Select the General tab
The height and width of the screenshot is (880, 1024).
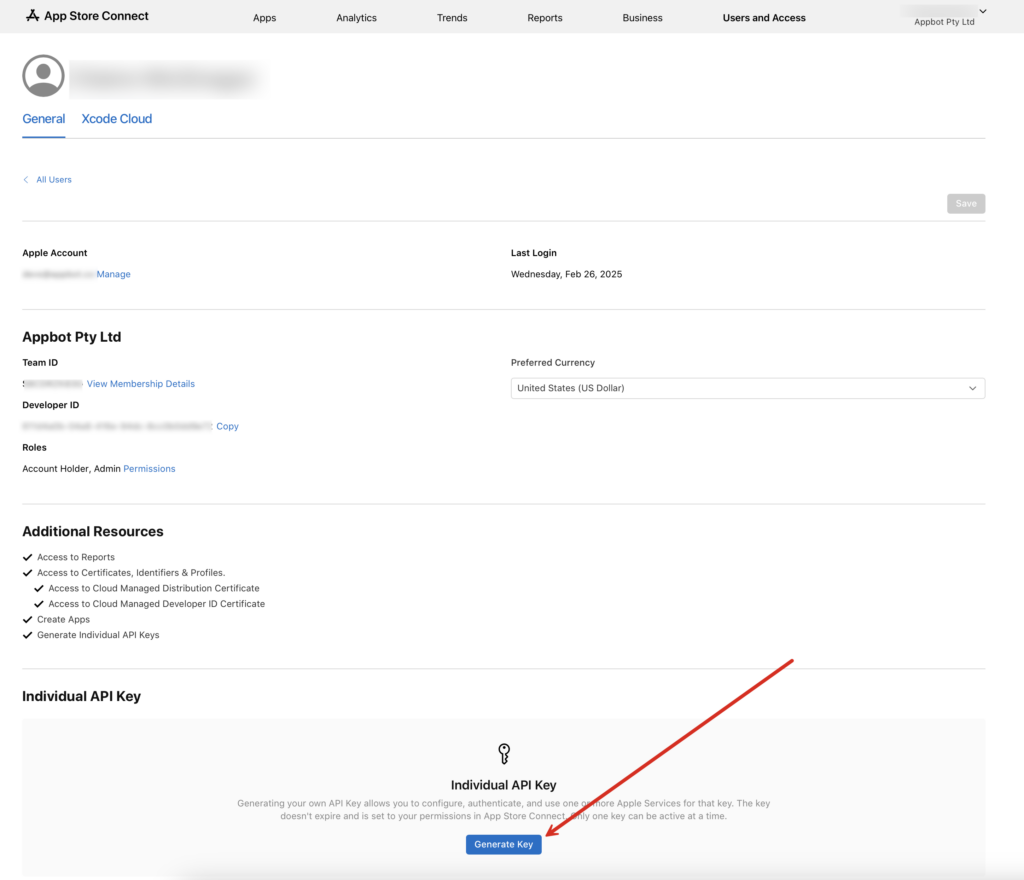(43, 118)
